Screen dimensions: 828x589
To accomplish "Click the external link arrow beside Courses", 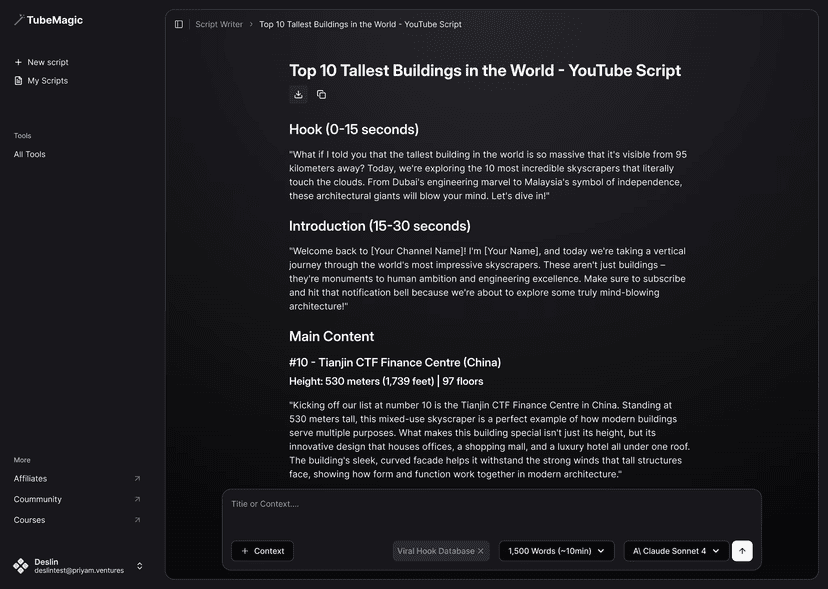I will (137, 519).
